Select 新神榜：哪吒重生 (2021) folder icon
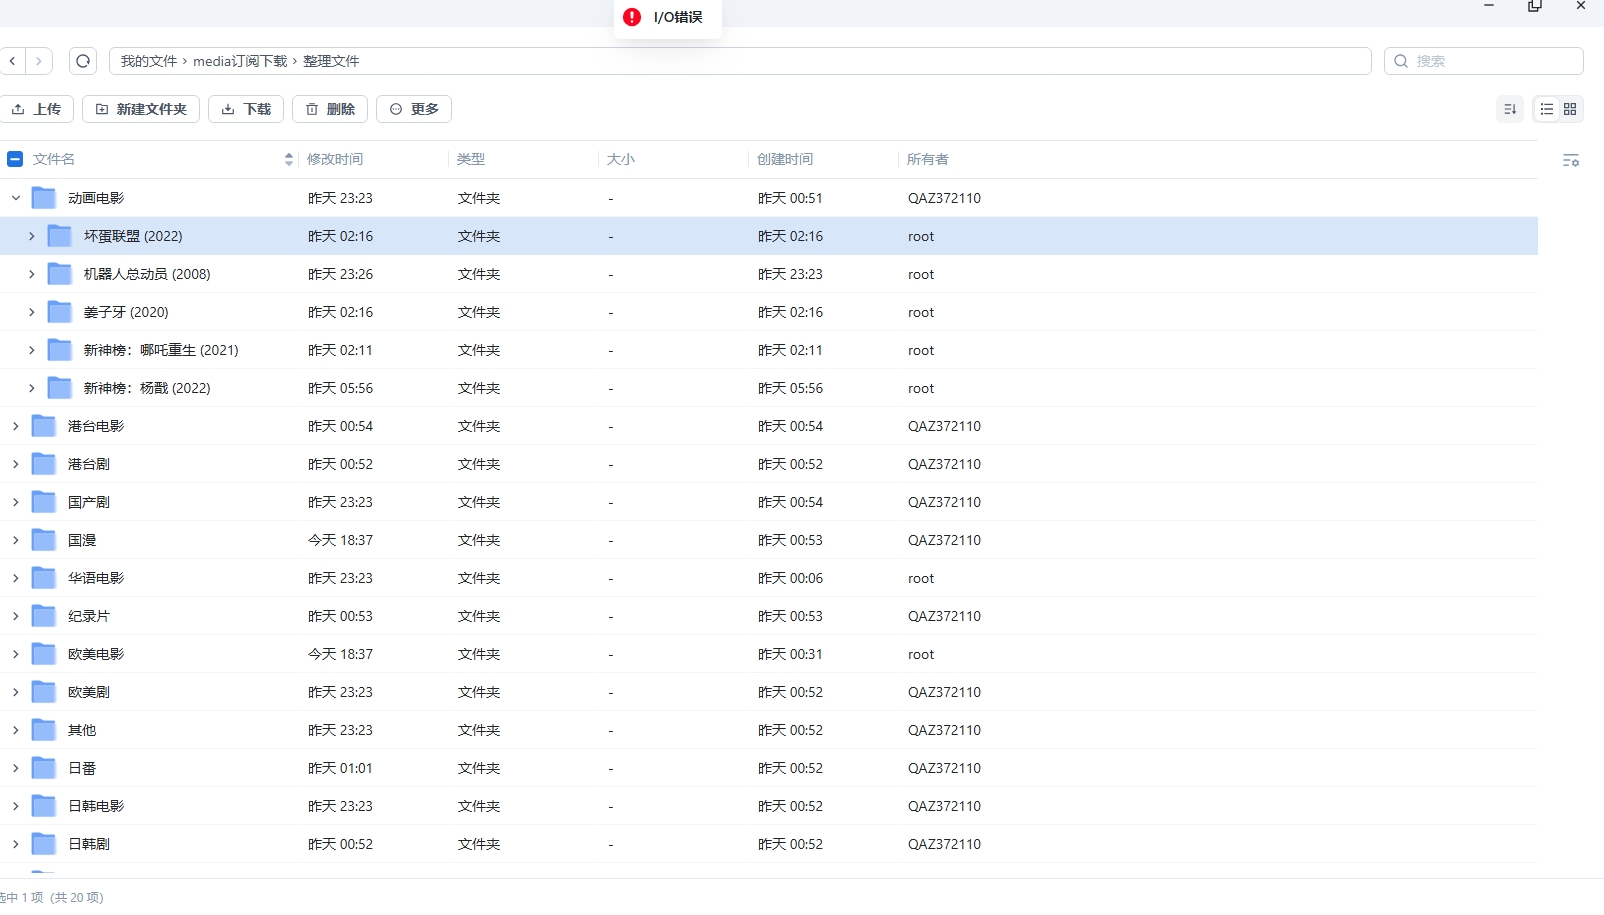1604x915 pixels. (x=60, y=350)
